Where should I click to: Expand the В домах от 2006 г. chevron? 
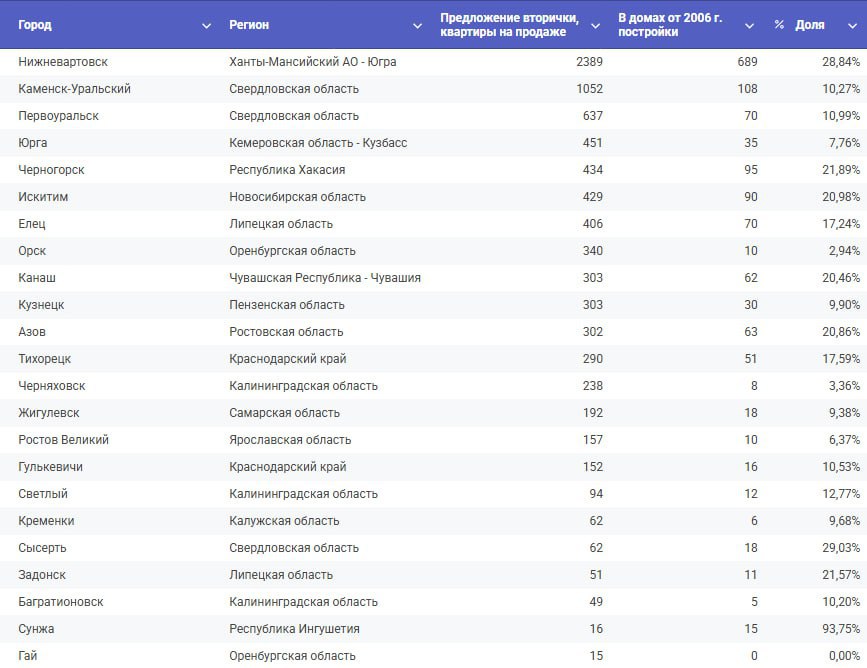pyautogui.click(x=750, y=25)
